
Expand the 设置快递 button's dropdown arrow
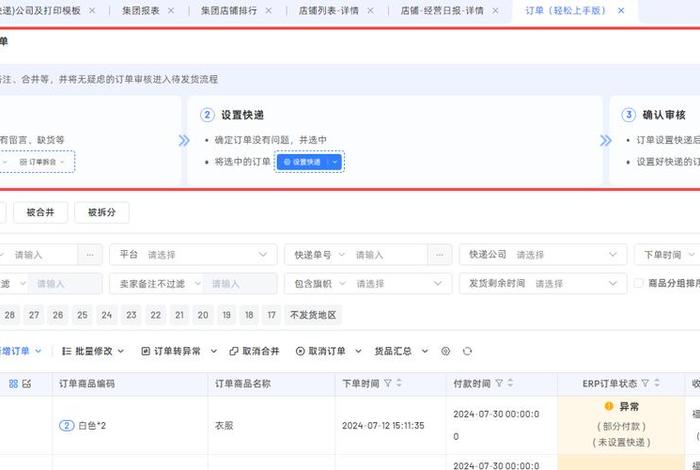coord(335,162)
